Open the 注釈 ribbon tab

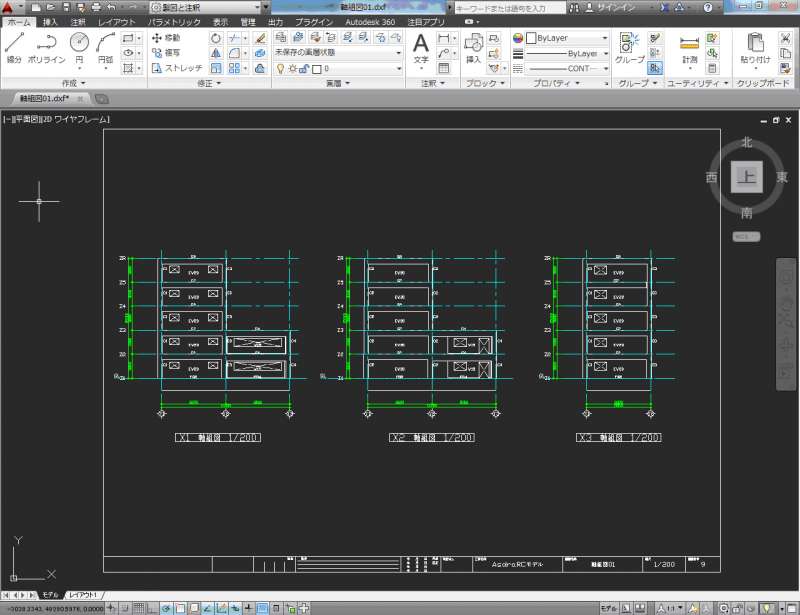pos(78,21)
